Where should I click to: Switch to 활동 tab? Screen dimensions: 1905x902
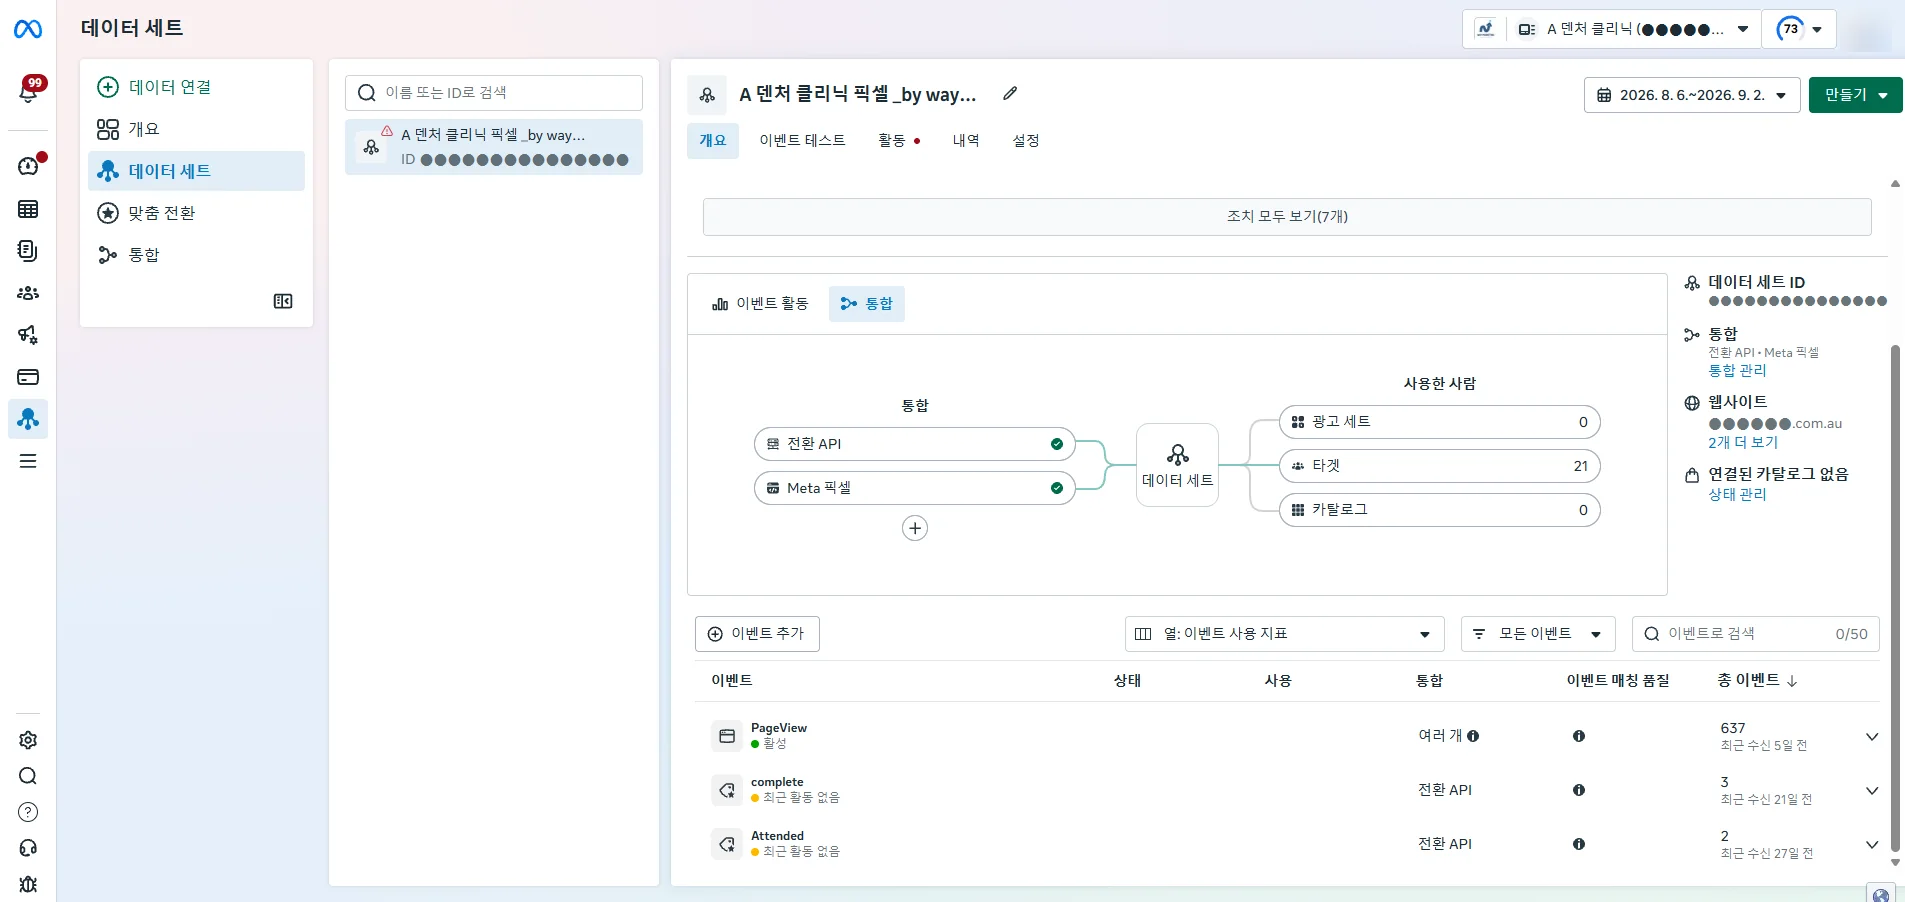click(x=899, y=141)
